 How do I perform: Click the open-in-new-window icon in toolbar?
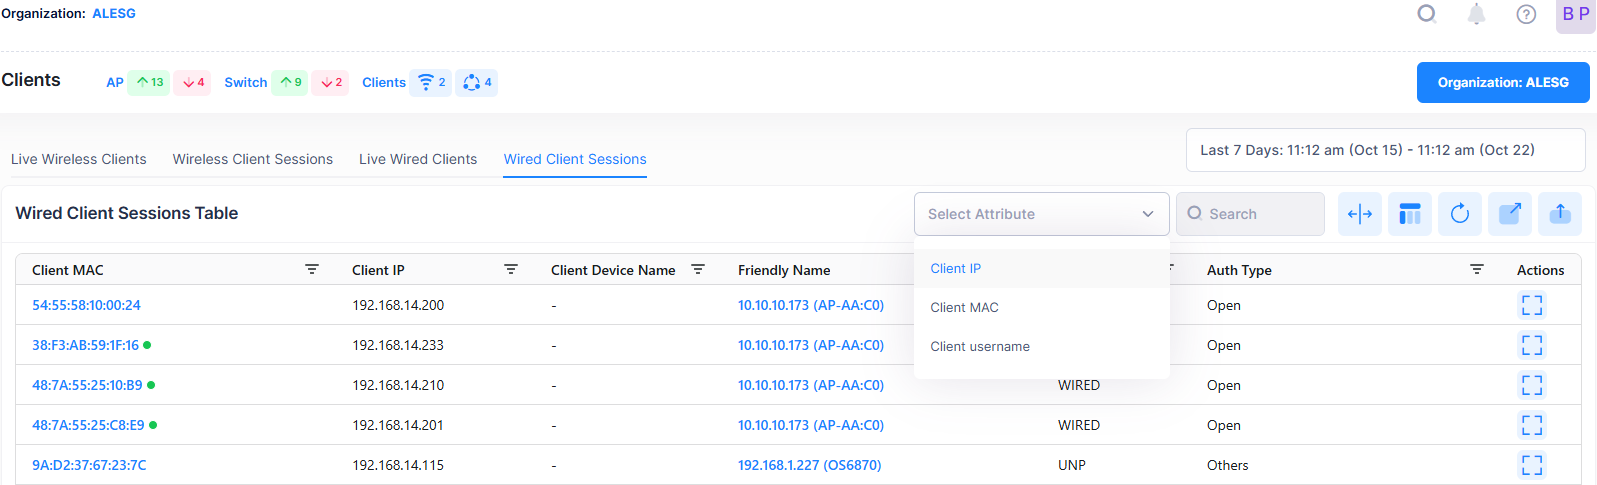click(1509, 214)
